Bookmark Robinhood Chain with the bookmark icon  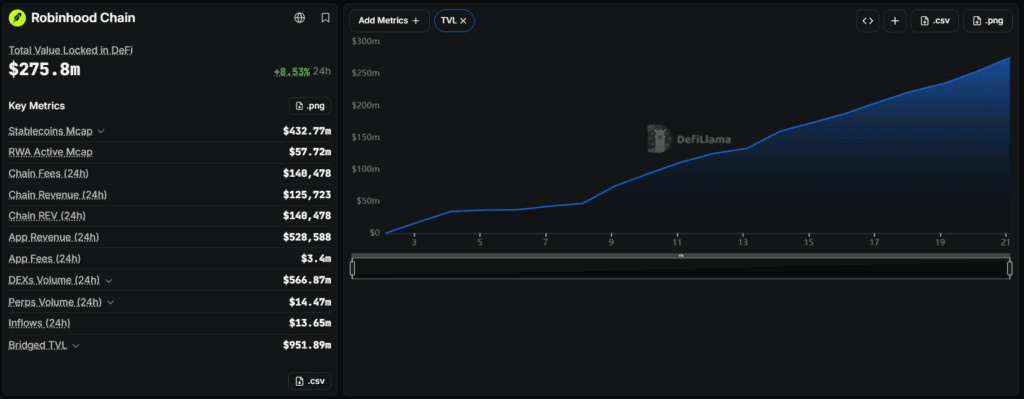[325, 18]
